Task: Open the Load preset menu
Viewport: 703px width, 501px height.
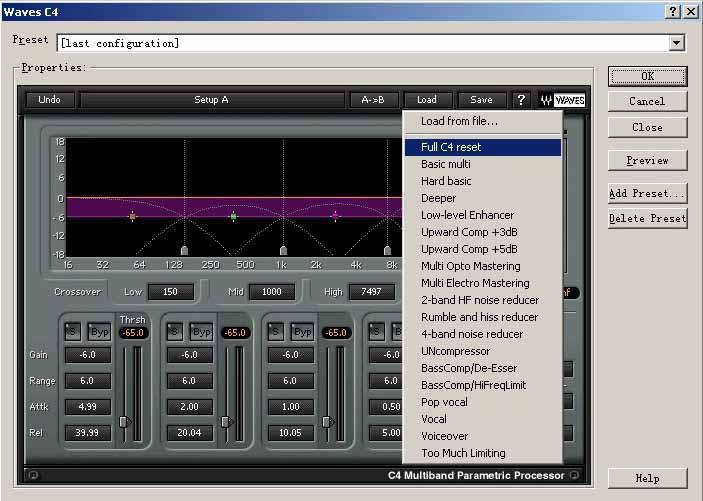Action: tap(427, 100)
